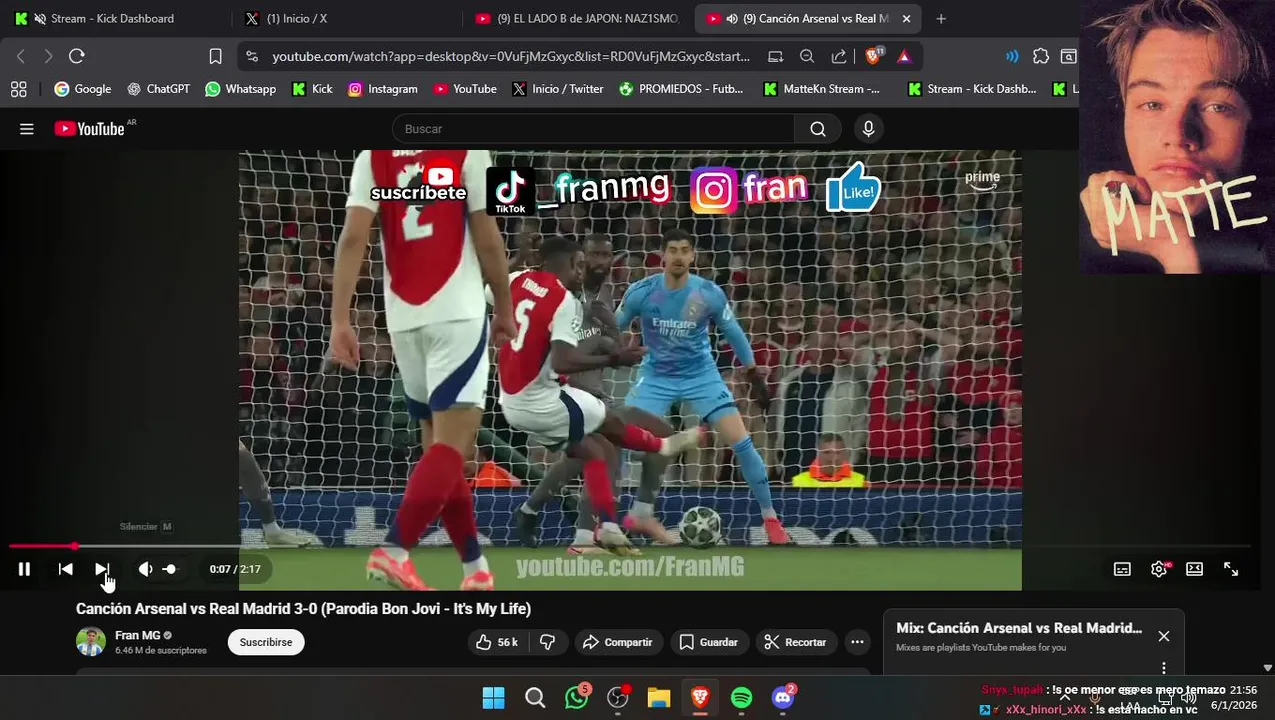1275x720 pixels.
Task: Open Brave Rewards triangle icon
Action: tap(904, 56)
